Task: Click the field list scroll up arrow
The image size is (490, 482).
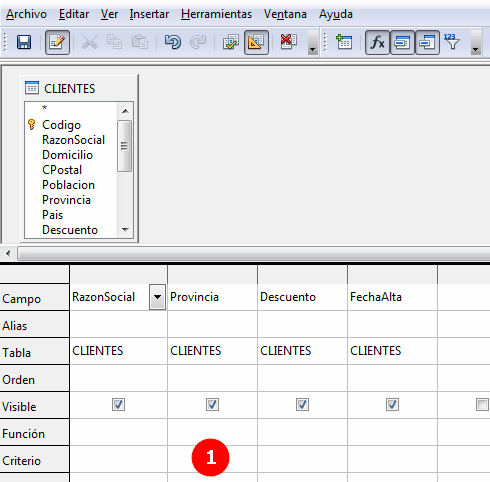Action: 125,111
